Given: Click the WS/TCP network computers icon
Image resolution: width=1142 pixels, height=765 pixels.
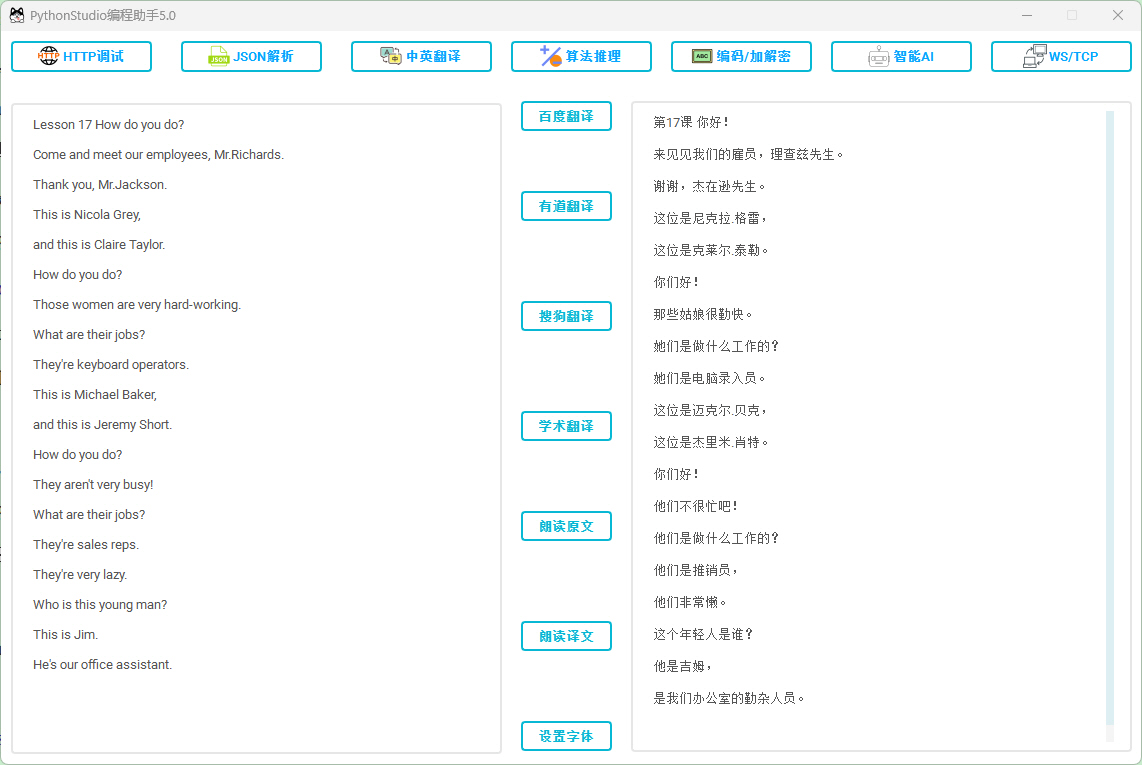Looking at the screenshot, I should [1034, 57].
